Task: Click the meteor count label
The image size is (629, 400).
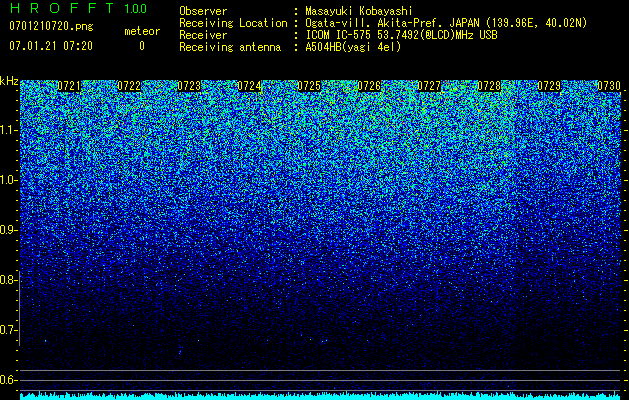Action: tap(142, 31)
